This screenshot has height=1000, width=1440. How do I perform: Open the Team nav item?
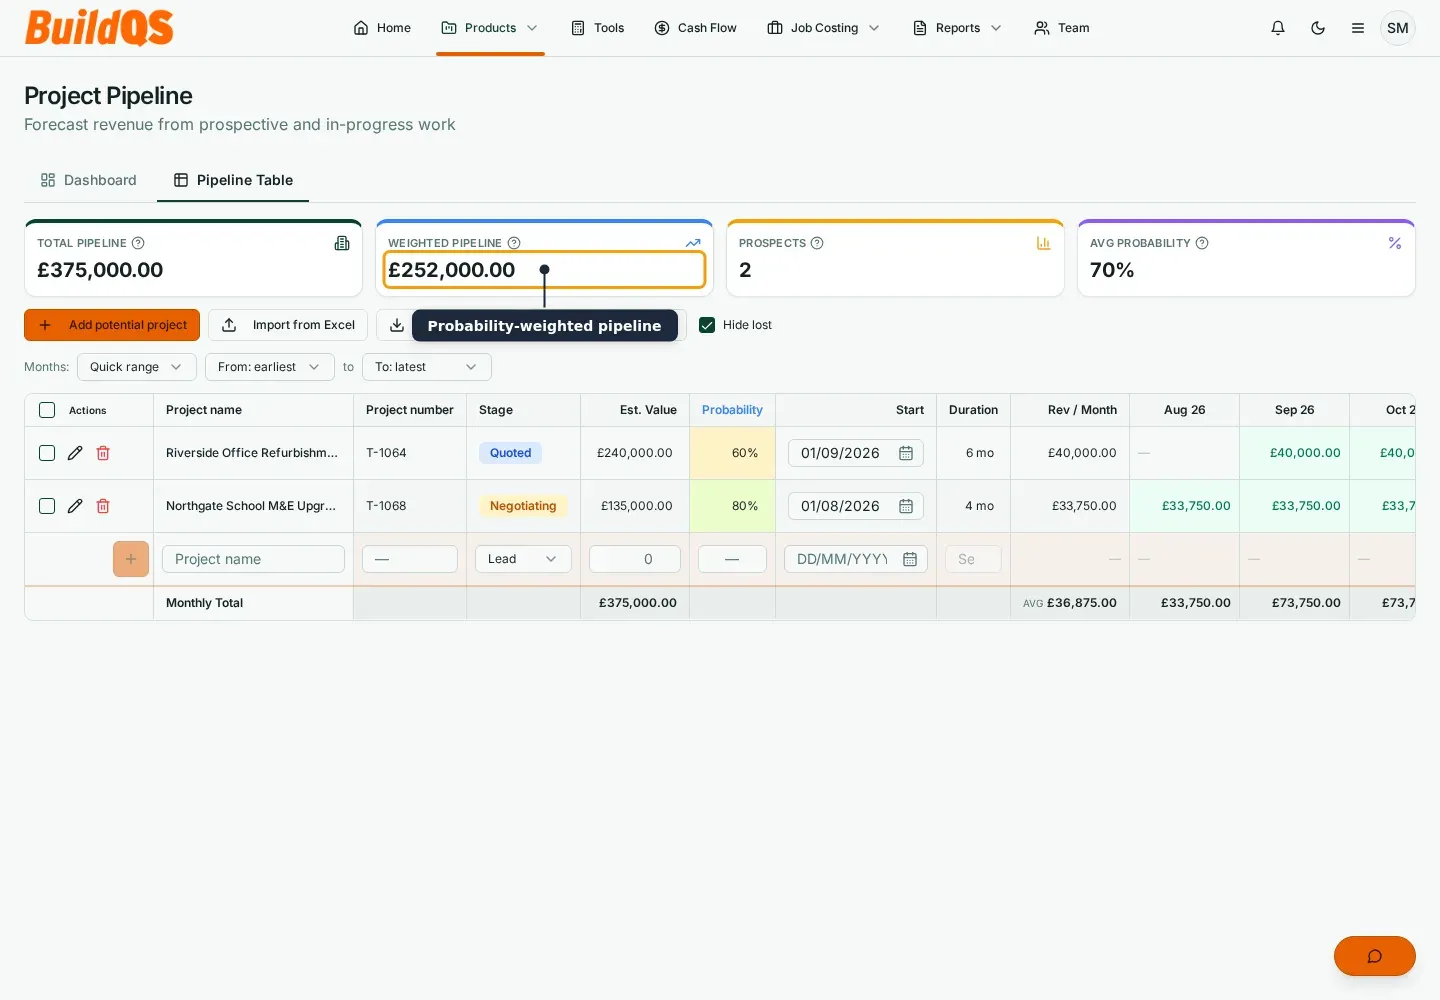tap(1062, 28)
